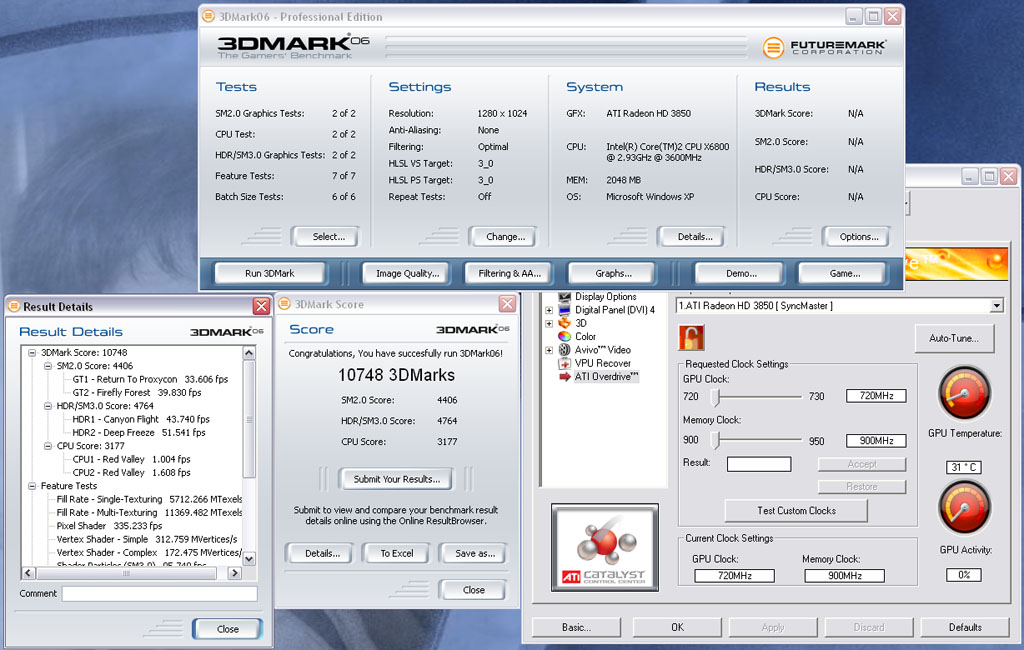Click scroll right arrow in Result Details

pyautogui.click(x=234, y=573)
